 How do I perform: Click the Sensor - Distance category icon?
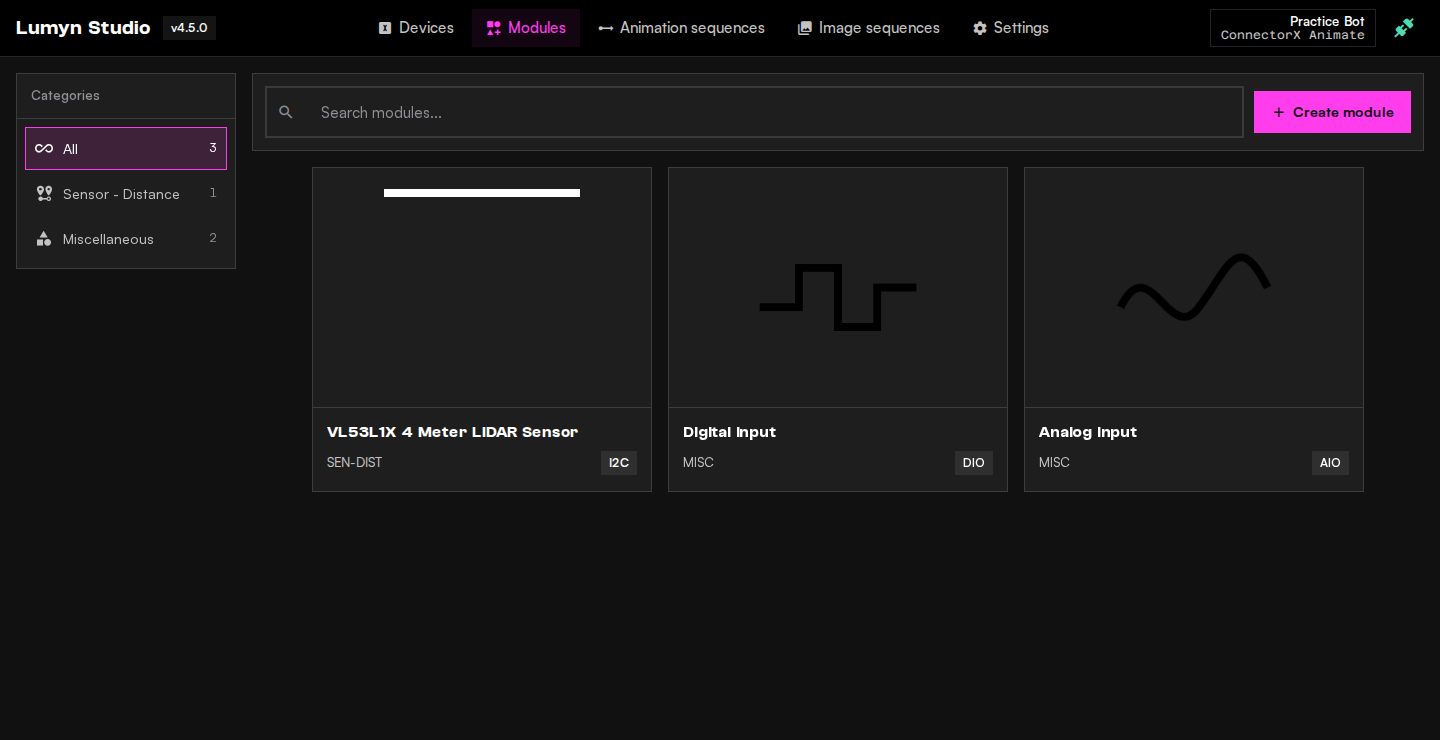44,193
